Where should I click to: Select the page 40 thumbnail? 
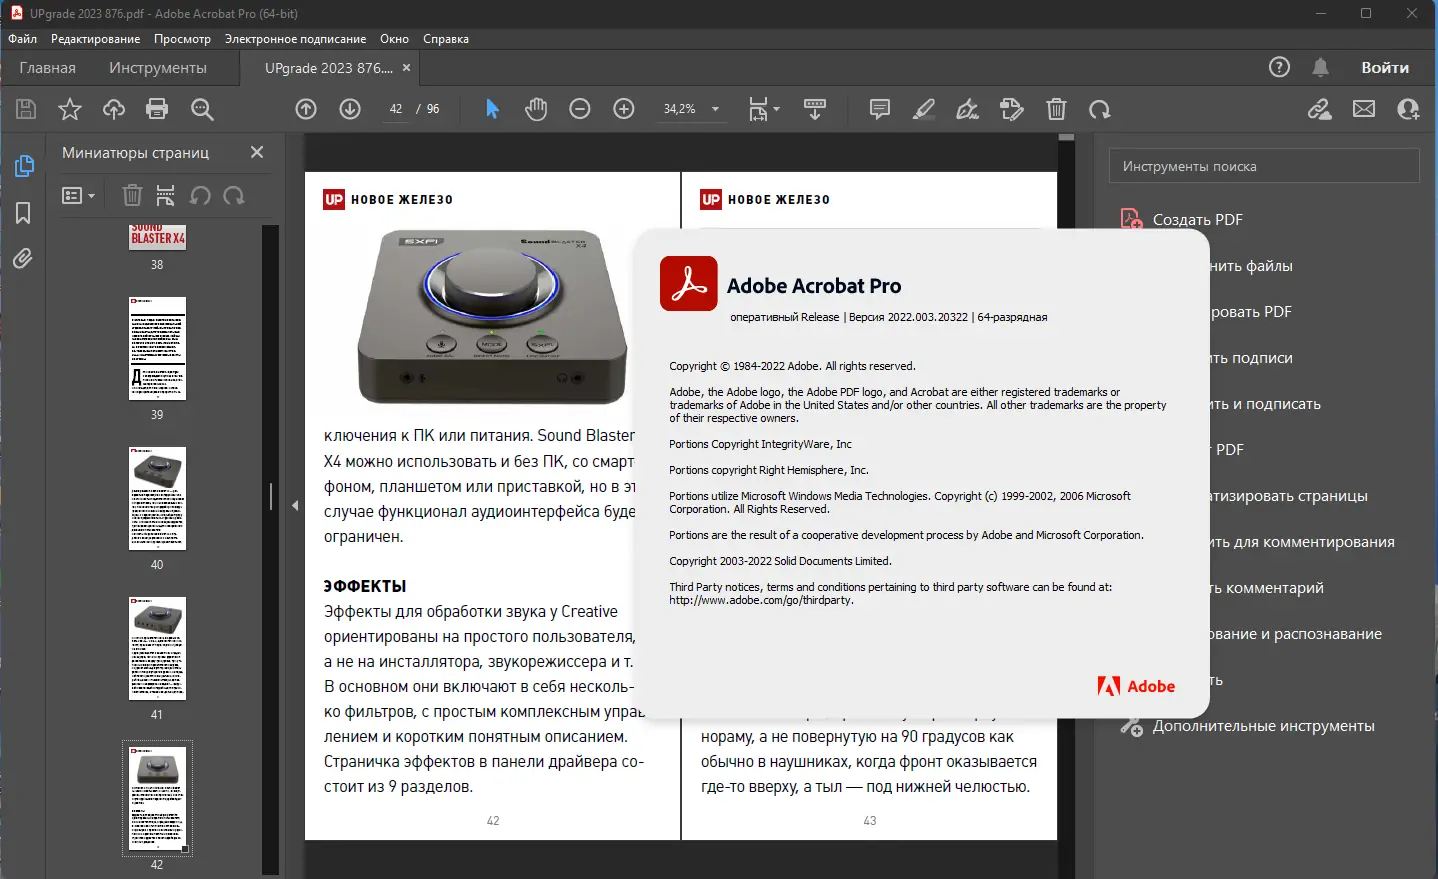157,498
